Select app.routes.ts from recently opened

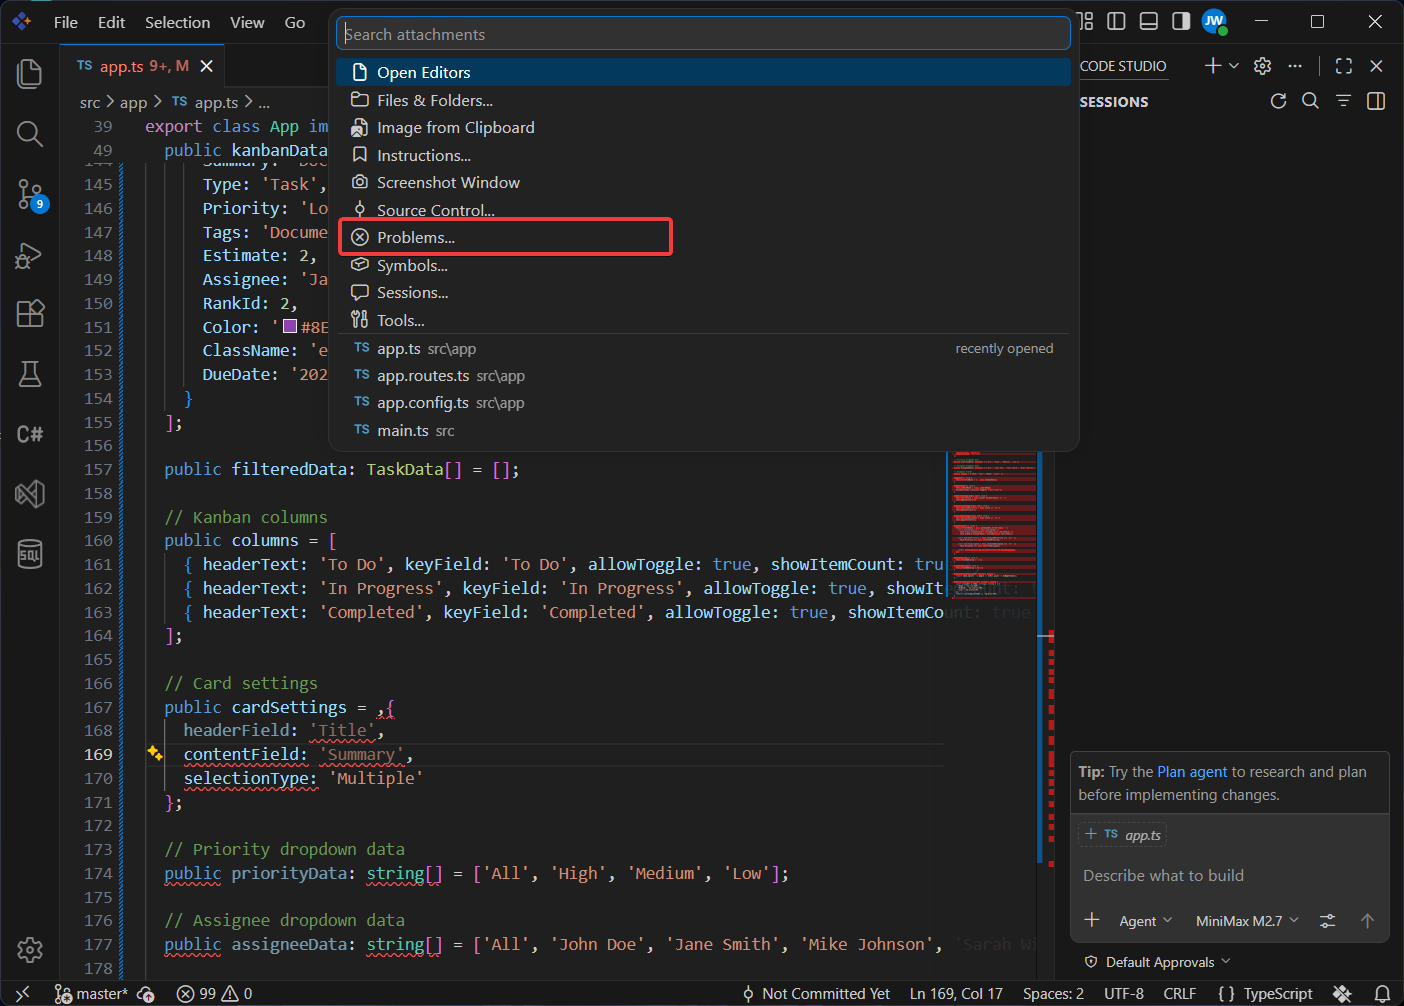point(703,376)
